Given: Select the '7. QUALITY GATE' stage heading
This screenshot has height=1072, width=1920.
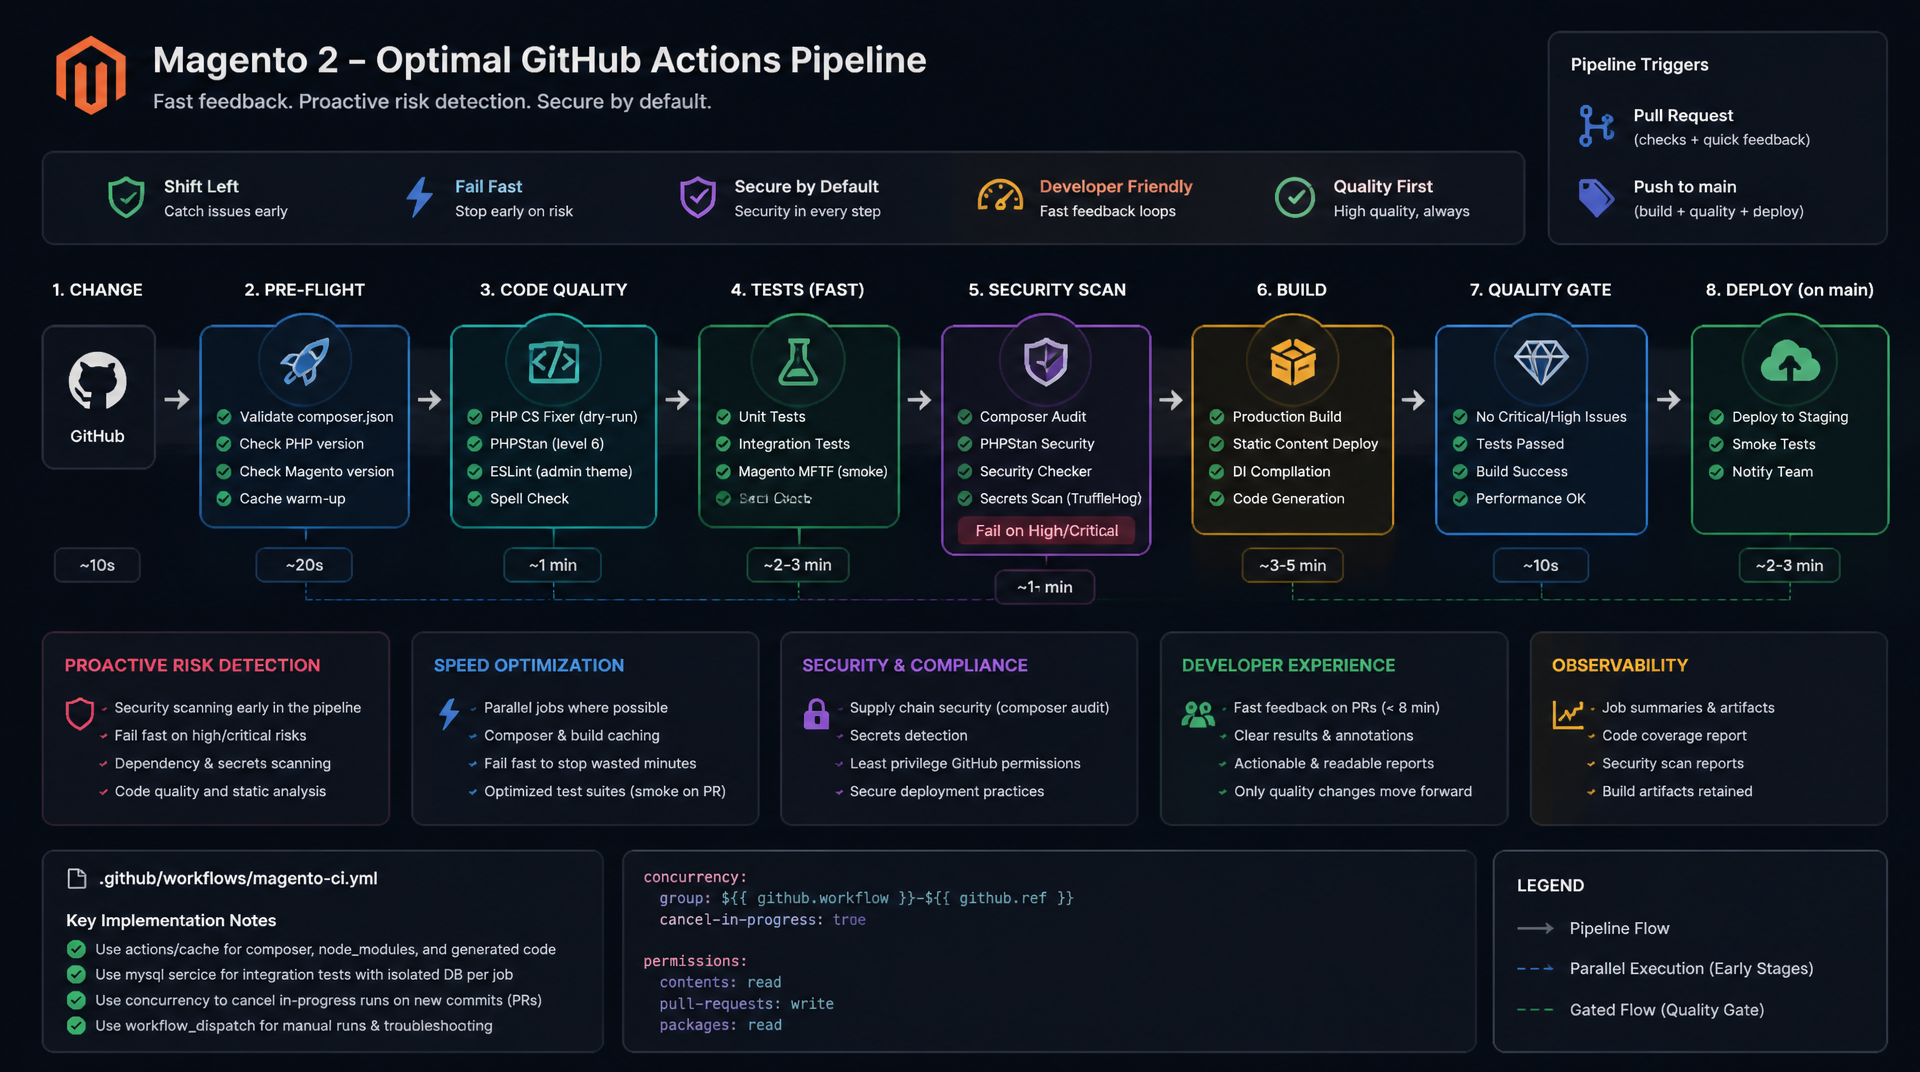Looking at the screenshot, I should coord(1540,290).
